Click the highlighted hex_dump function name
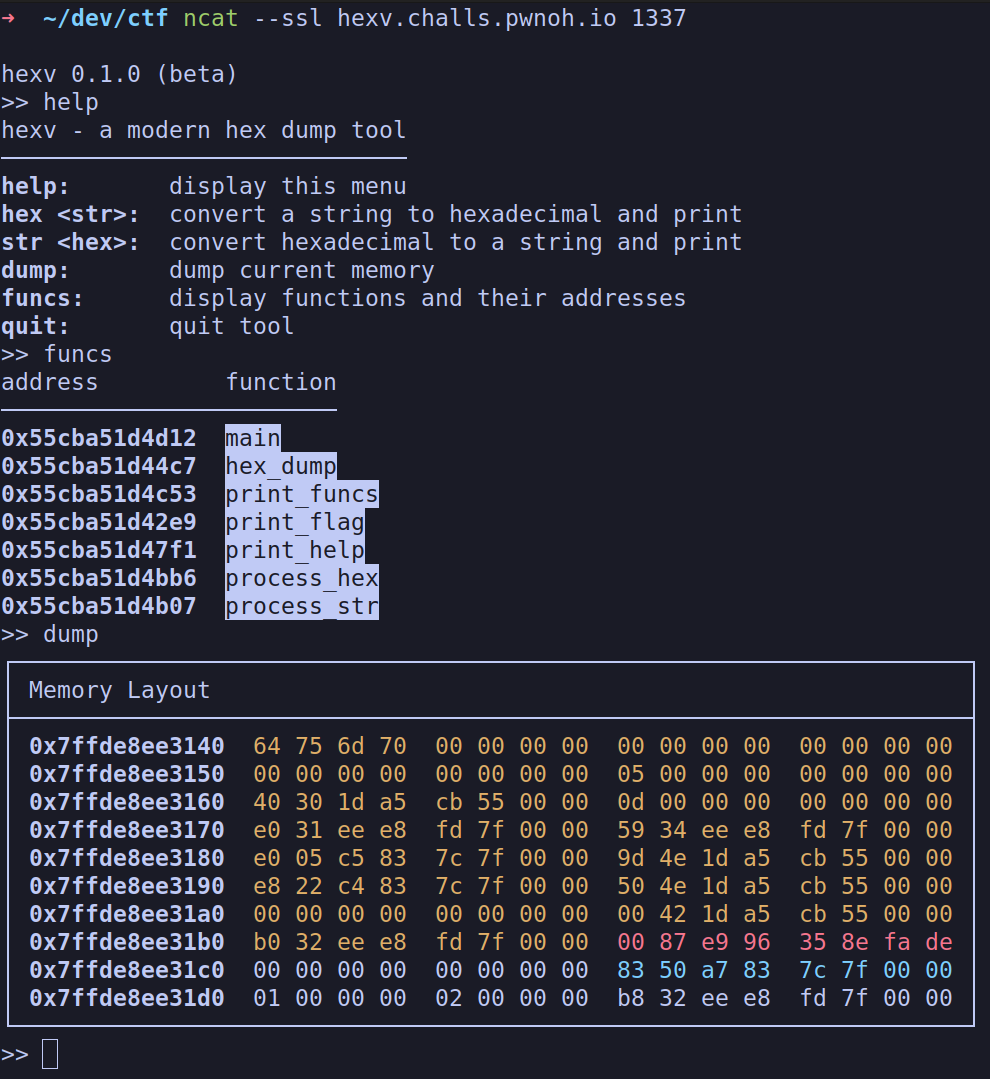 [x=280, y=466]
